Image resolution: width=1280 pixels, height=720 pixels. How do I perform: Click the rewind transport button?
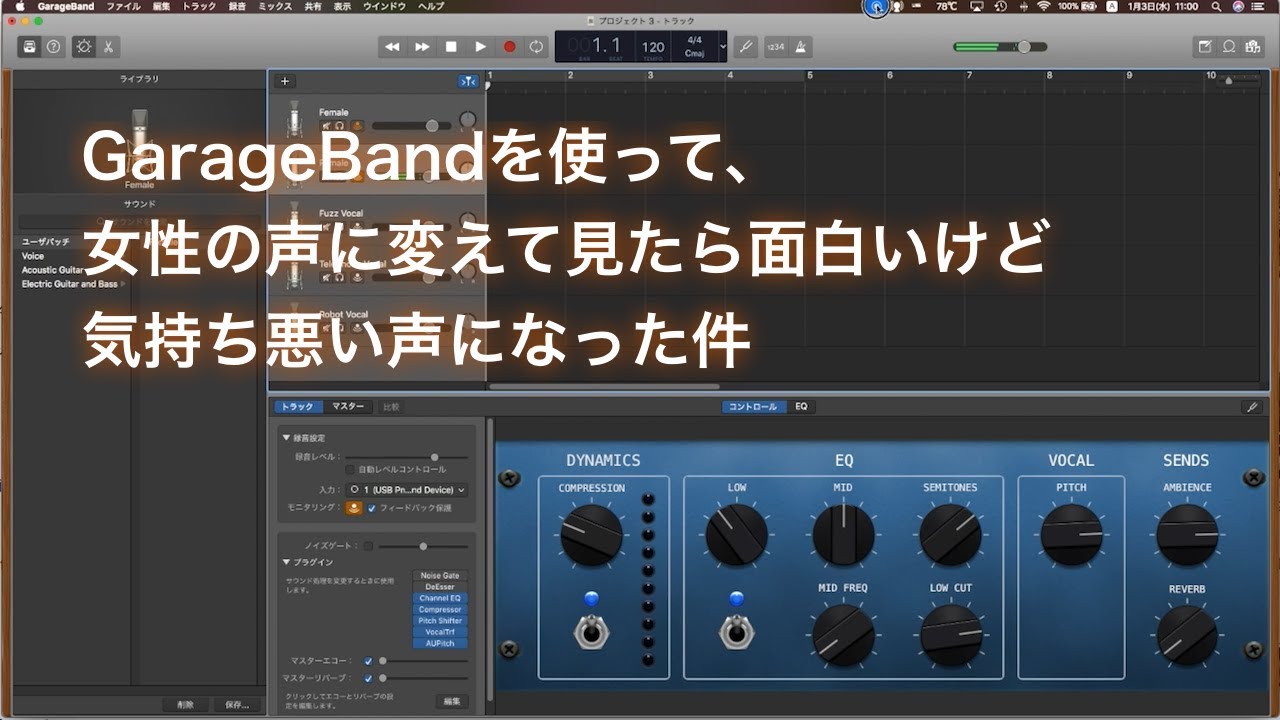pos(393,46)
